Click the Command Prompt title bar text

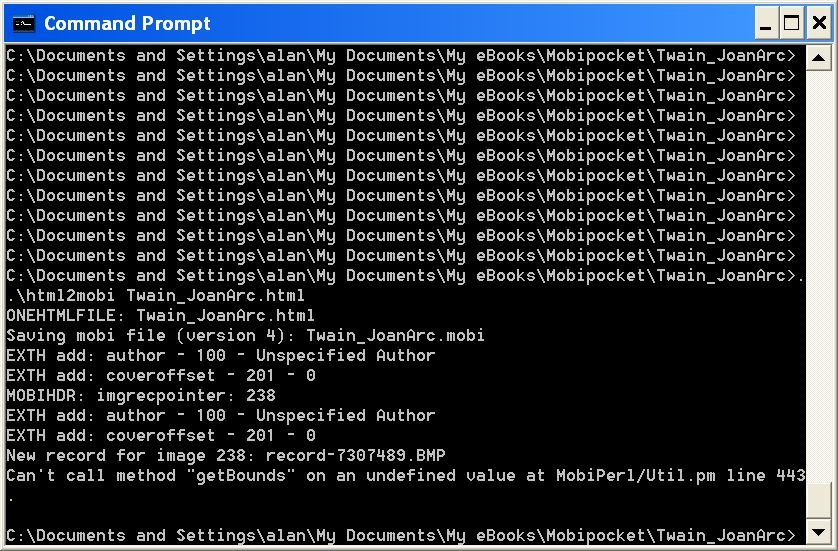click(x=127, y=23)
